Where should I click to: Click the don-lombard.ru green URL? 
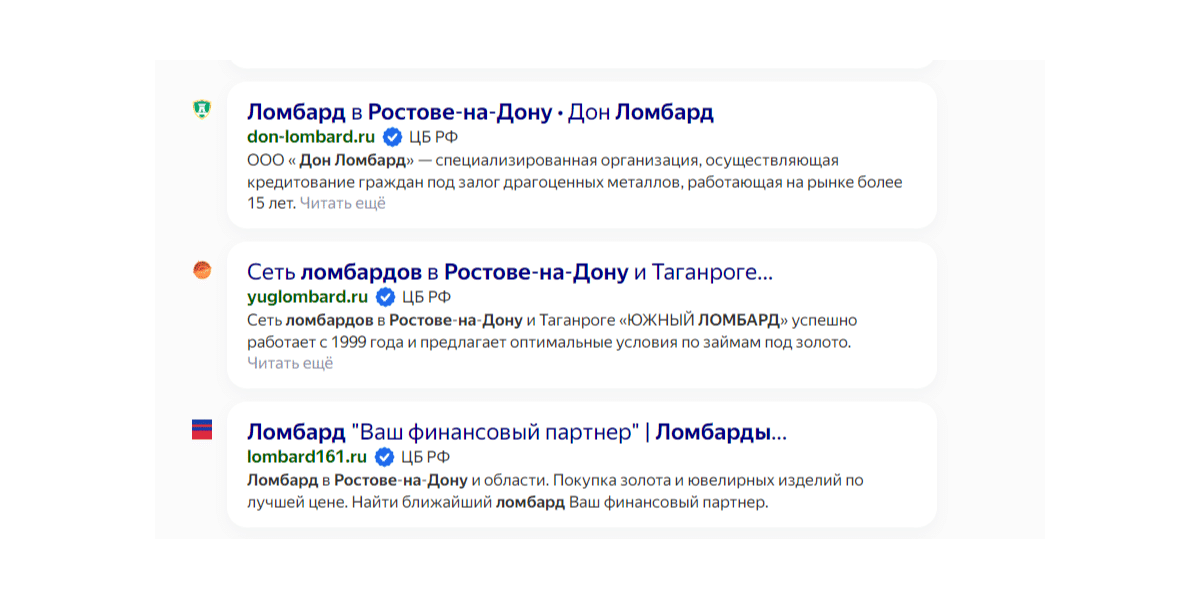coord(311,137)
